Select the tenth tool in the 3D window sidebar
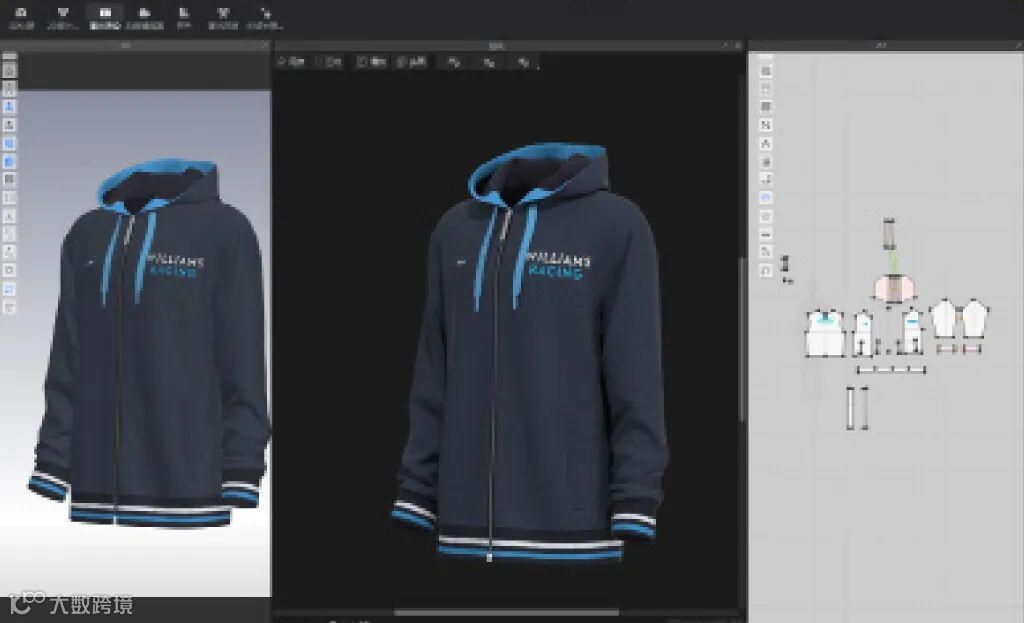 (9, 234)
